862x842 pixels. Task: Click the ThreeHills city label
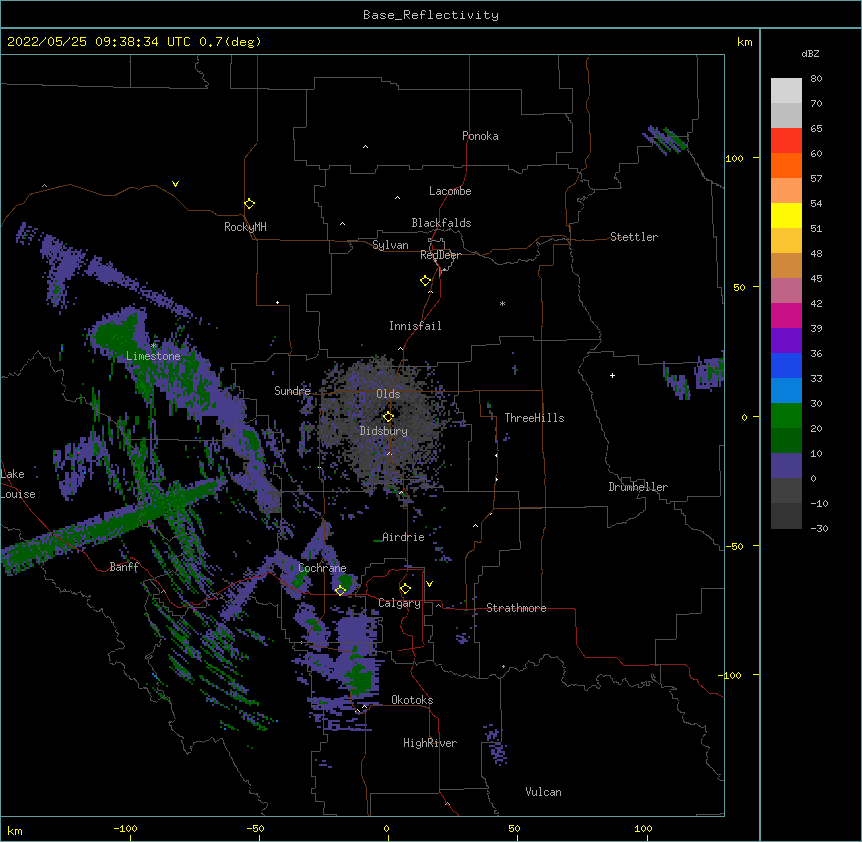point(534,418)
